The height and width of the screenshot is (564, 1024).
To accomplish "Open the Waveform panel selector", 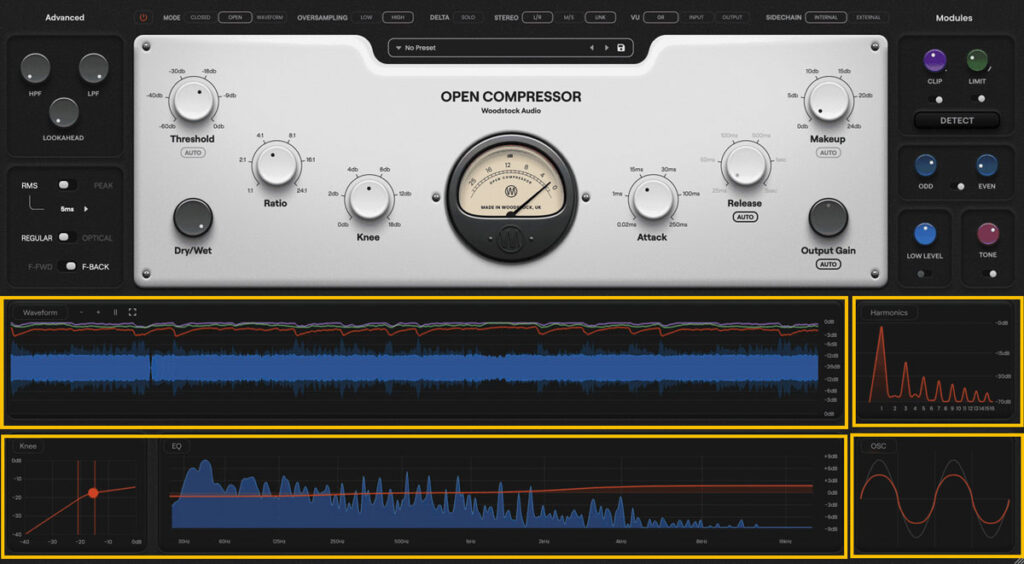I will 40,312.
